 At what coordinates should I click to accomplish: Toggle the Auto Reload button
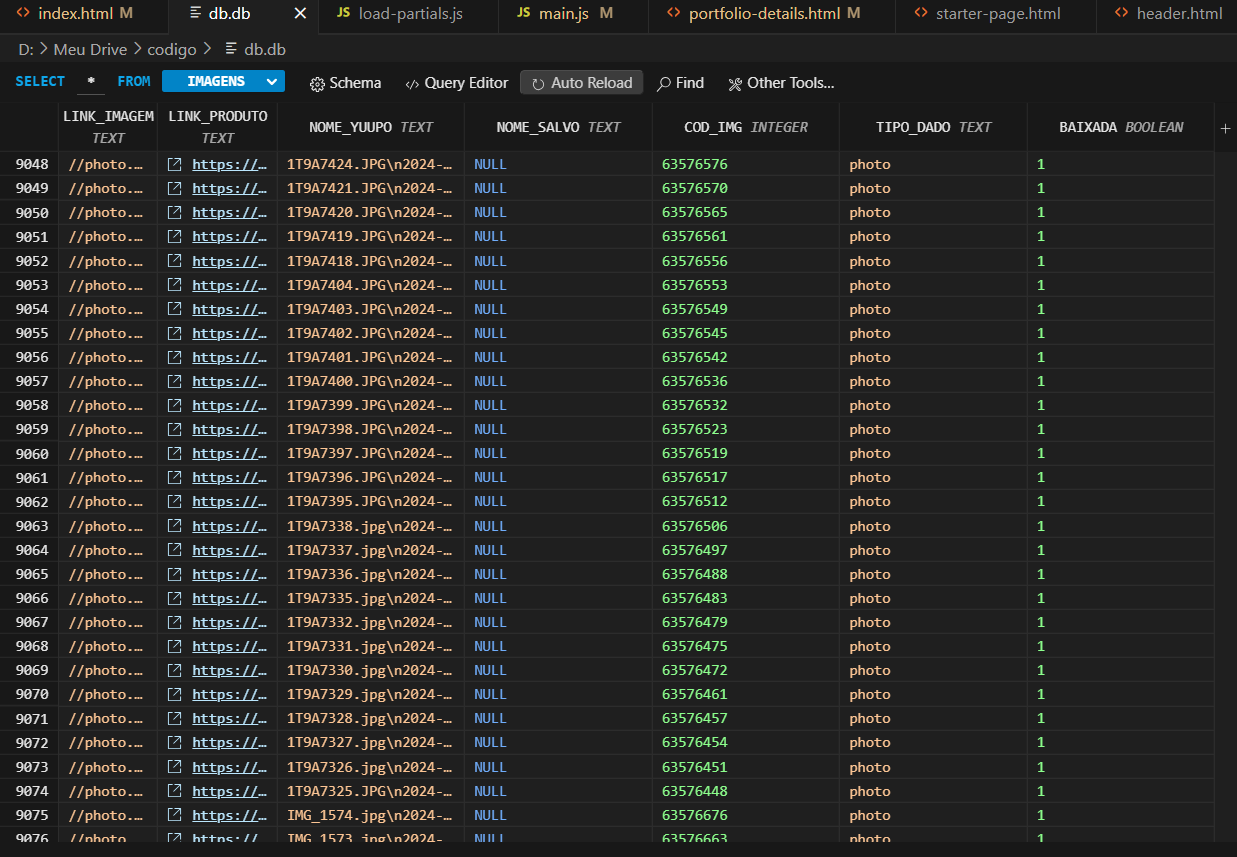click(x=582, y=83)
